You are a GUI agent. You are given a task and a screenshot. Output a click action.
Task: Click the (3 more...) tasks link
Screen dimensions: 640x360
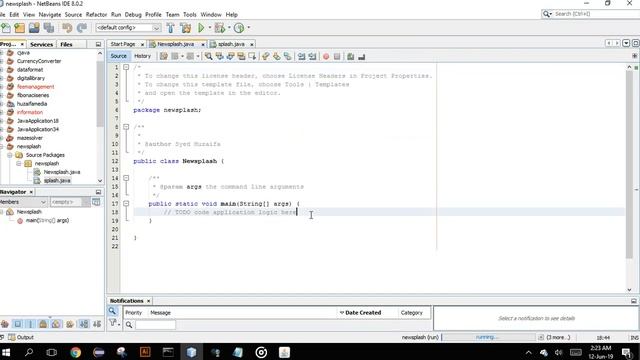(x=558, y=337)
